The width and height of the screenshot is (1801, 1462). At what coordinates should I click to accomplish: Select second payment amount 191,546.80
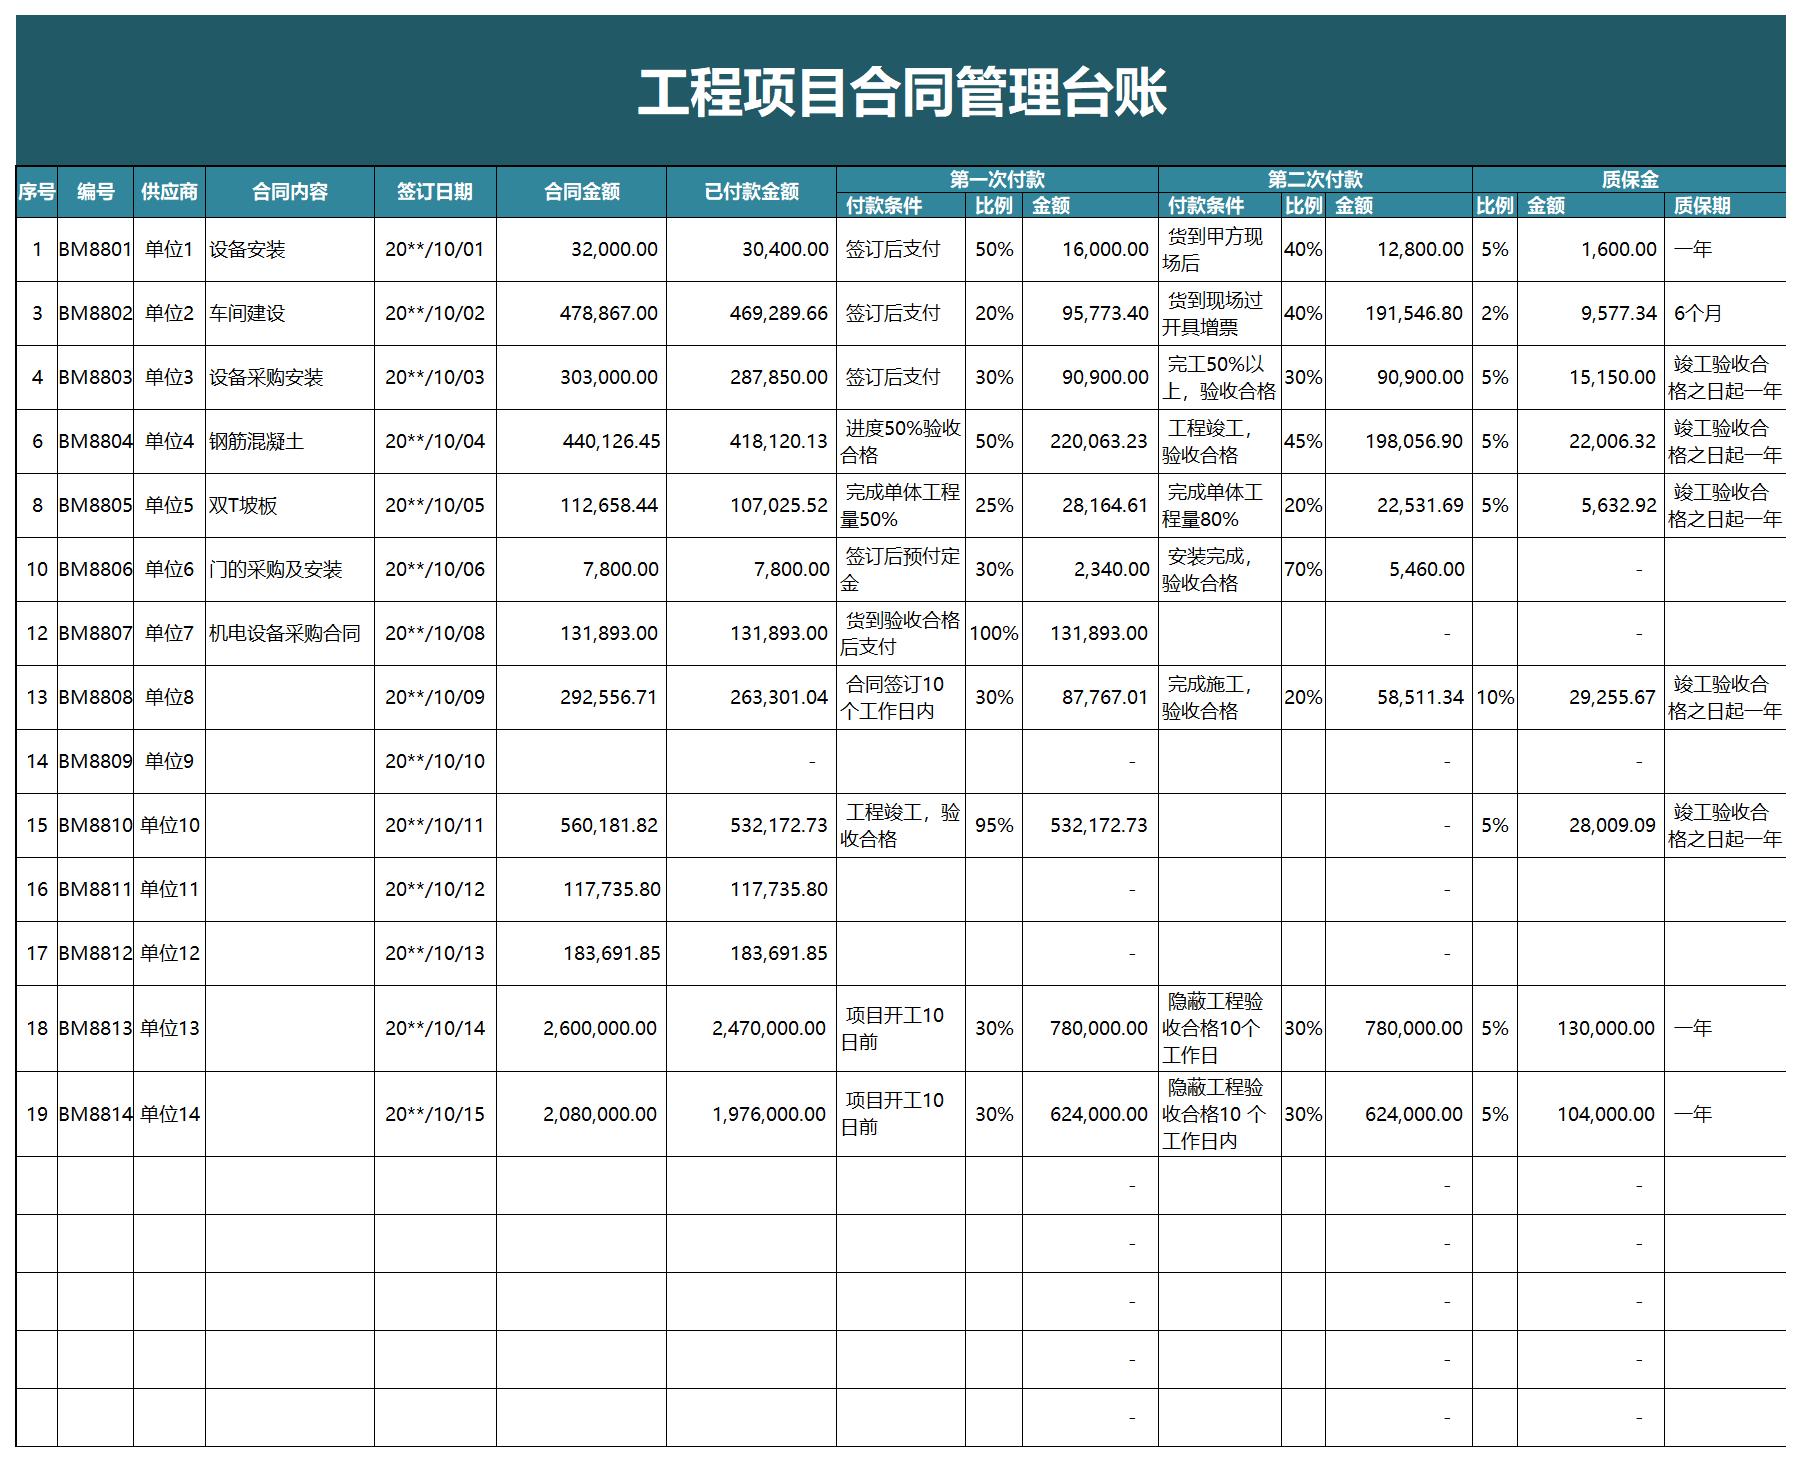(1399, 313)
